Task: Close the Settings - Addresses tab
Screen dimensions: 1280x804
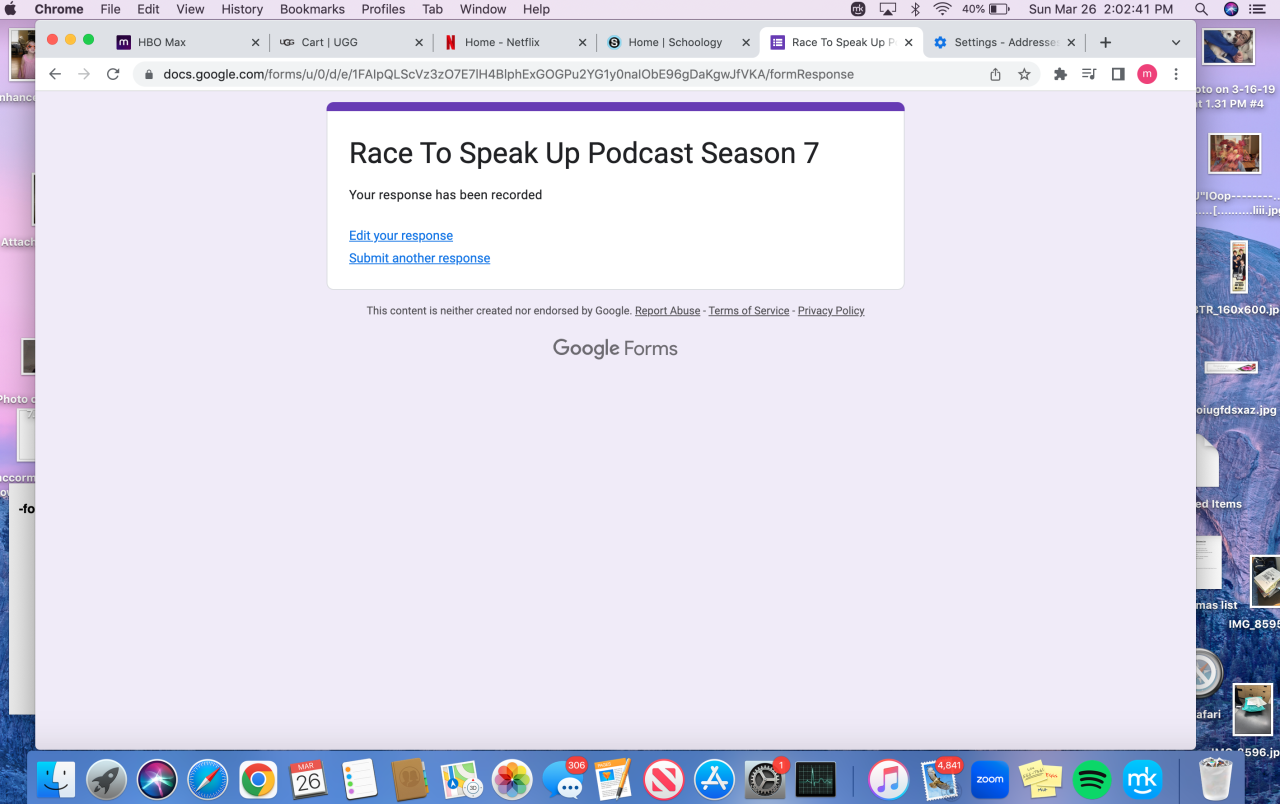Action: click(x=1071, y=42)
